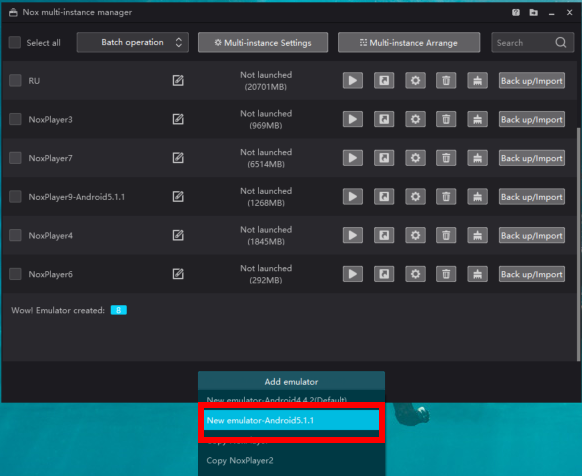Image resolution: width=582 pixels, height=476 pixels.
Task: Collapse the Add emulator menu header
Action: click(x=291, y=381)
